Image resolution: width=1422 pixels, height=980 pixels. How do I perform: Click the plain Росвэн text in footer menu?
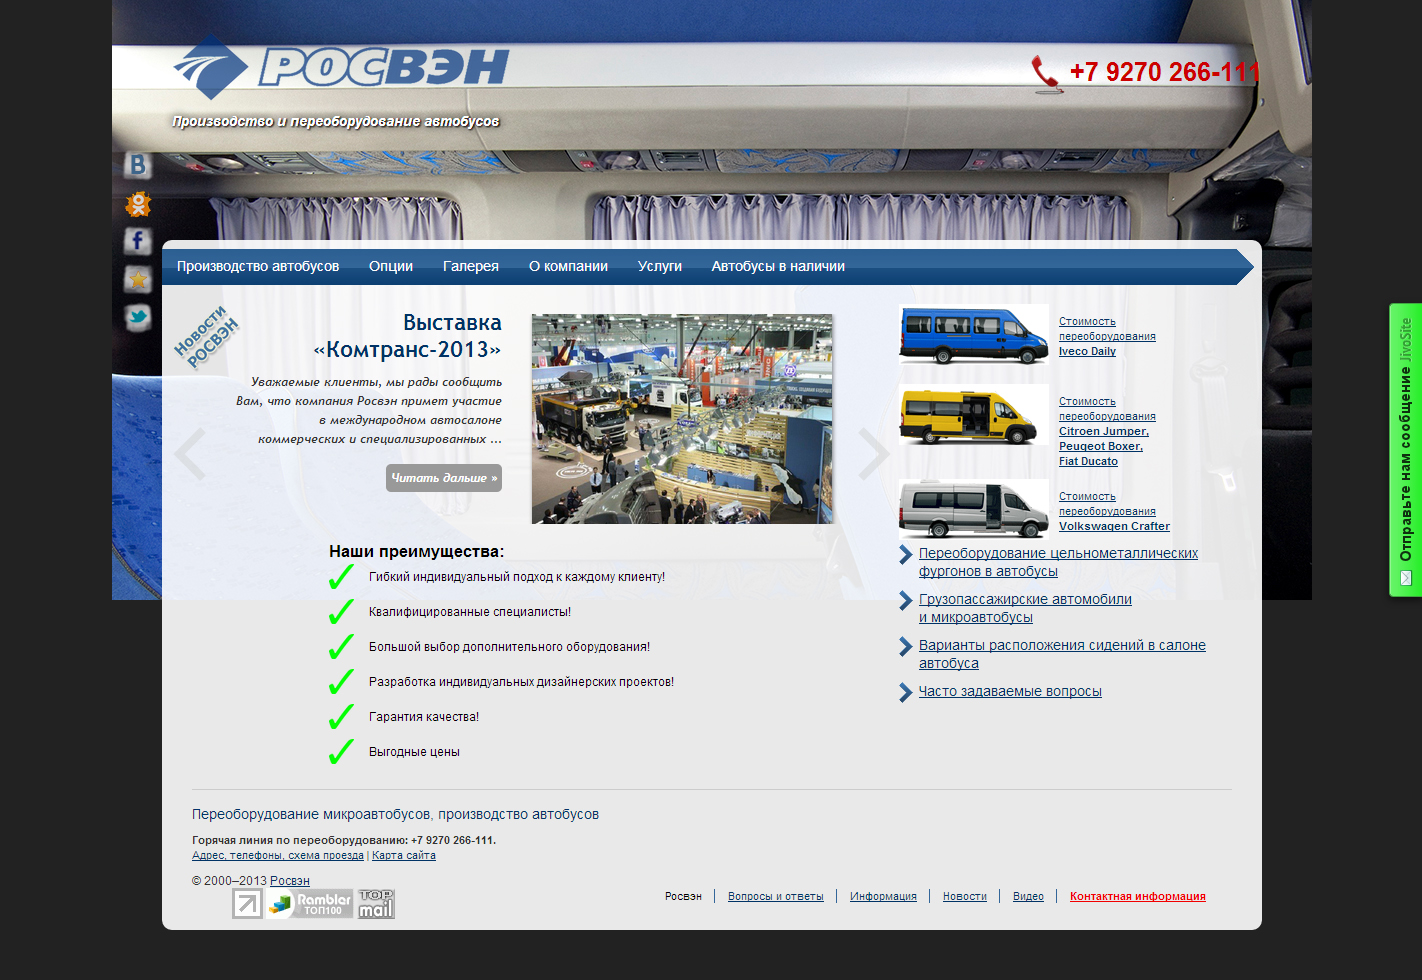(x=683, y=896)
